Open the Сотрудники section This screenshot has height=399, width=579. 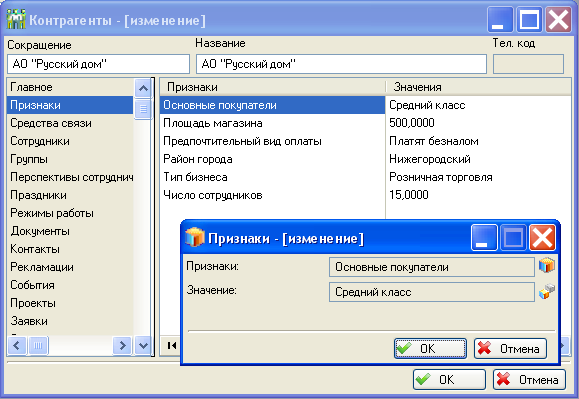coord(70,141)
